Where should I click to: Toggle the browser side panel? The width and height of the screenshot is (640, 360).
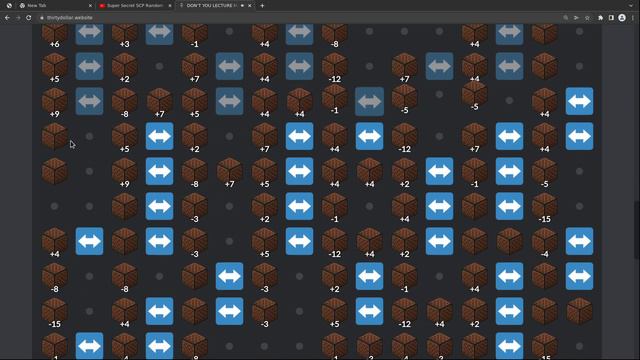[x=611, y=18]
